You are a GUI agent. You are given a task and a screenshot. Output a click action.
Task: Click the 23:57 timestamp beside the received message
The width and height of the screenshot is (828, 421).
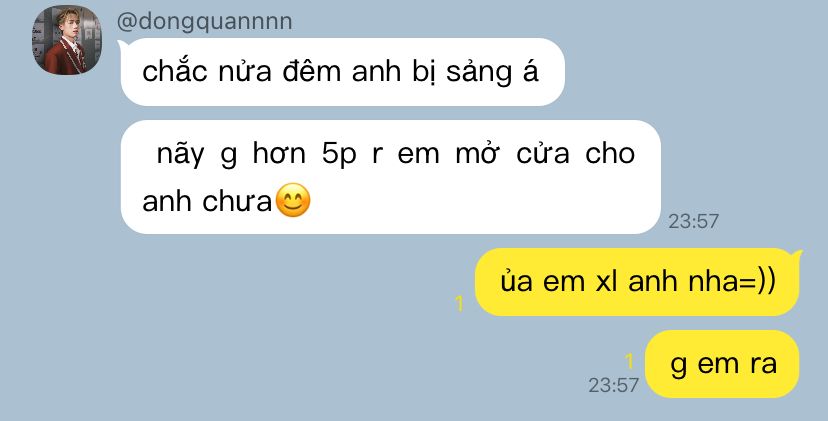693,221
